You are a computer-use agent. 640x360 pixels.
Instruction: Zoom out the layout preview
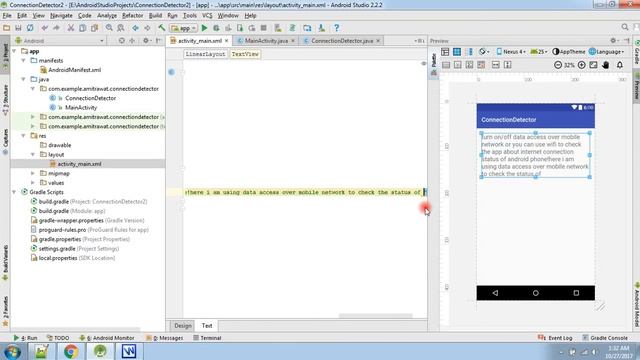click(558, 65)
